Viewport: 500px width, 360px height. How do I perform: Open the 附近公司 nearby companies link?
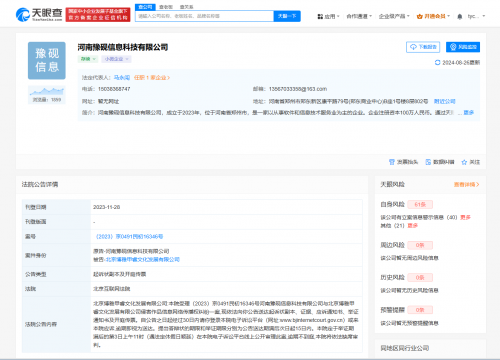(444, 101)
